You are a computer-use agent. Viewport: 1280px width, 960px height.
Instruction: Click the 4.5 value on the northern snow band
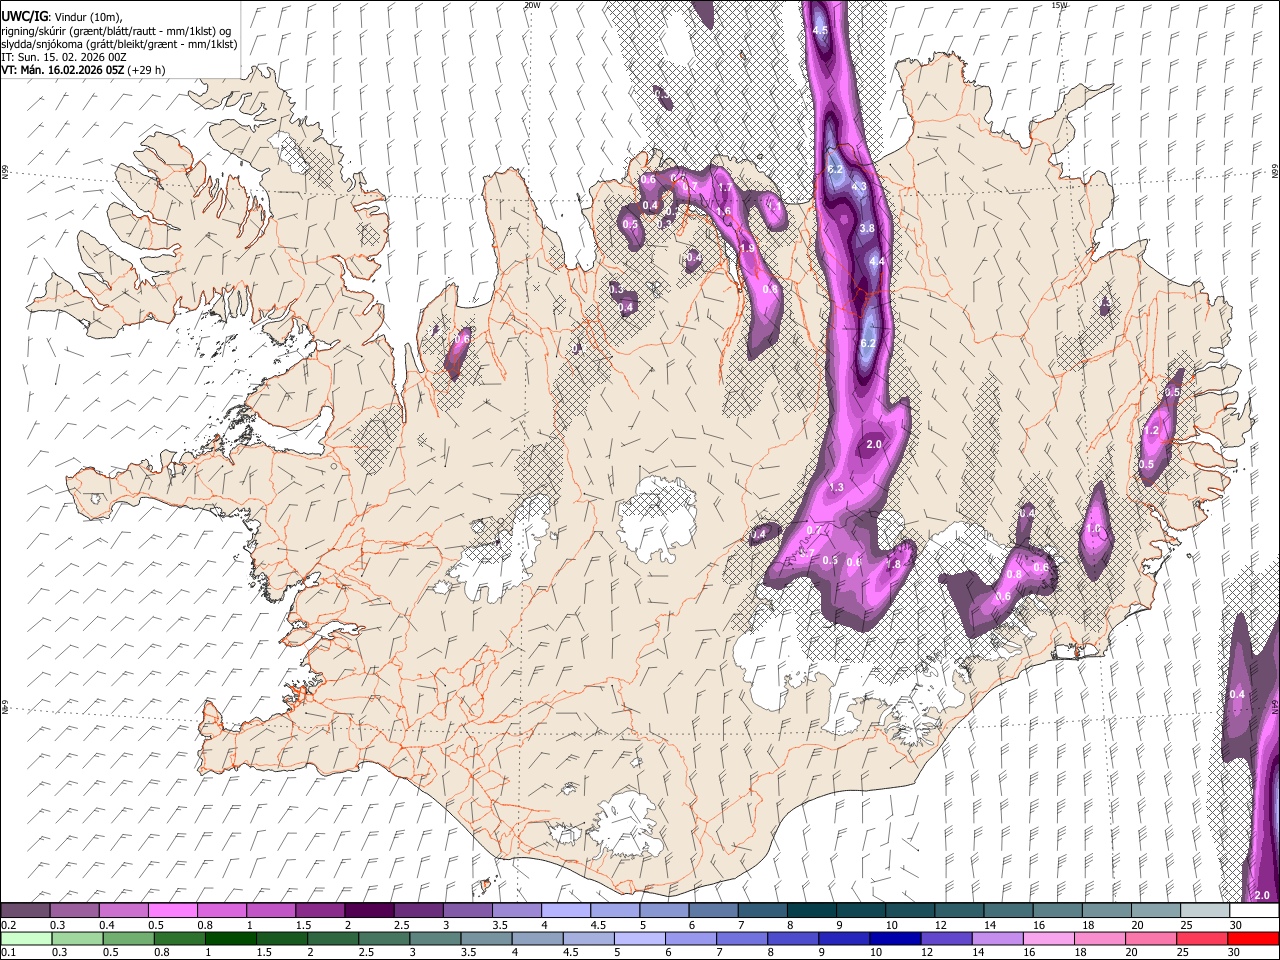pyautogui.click(x=820, y=31)
